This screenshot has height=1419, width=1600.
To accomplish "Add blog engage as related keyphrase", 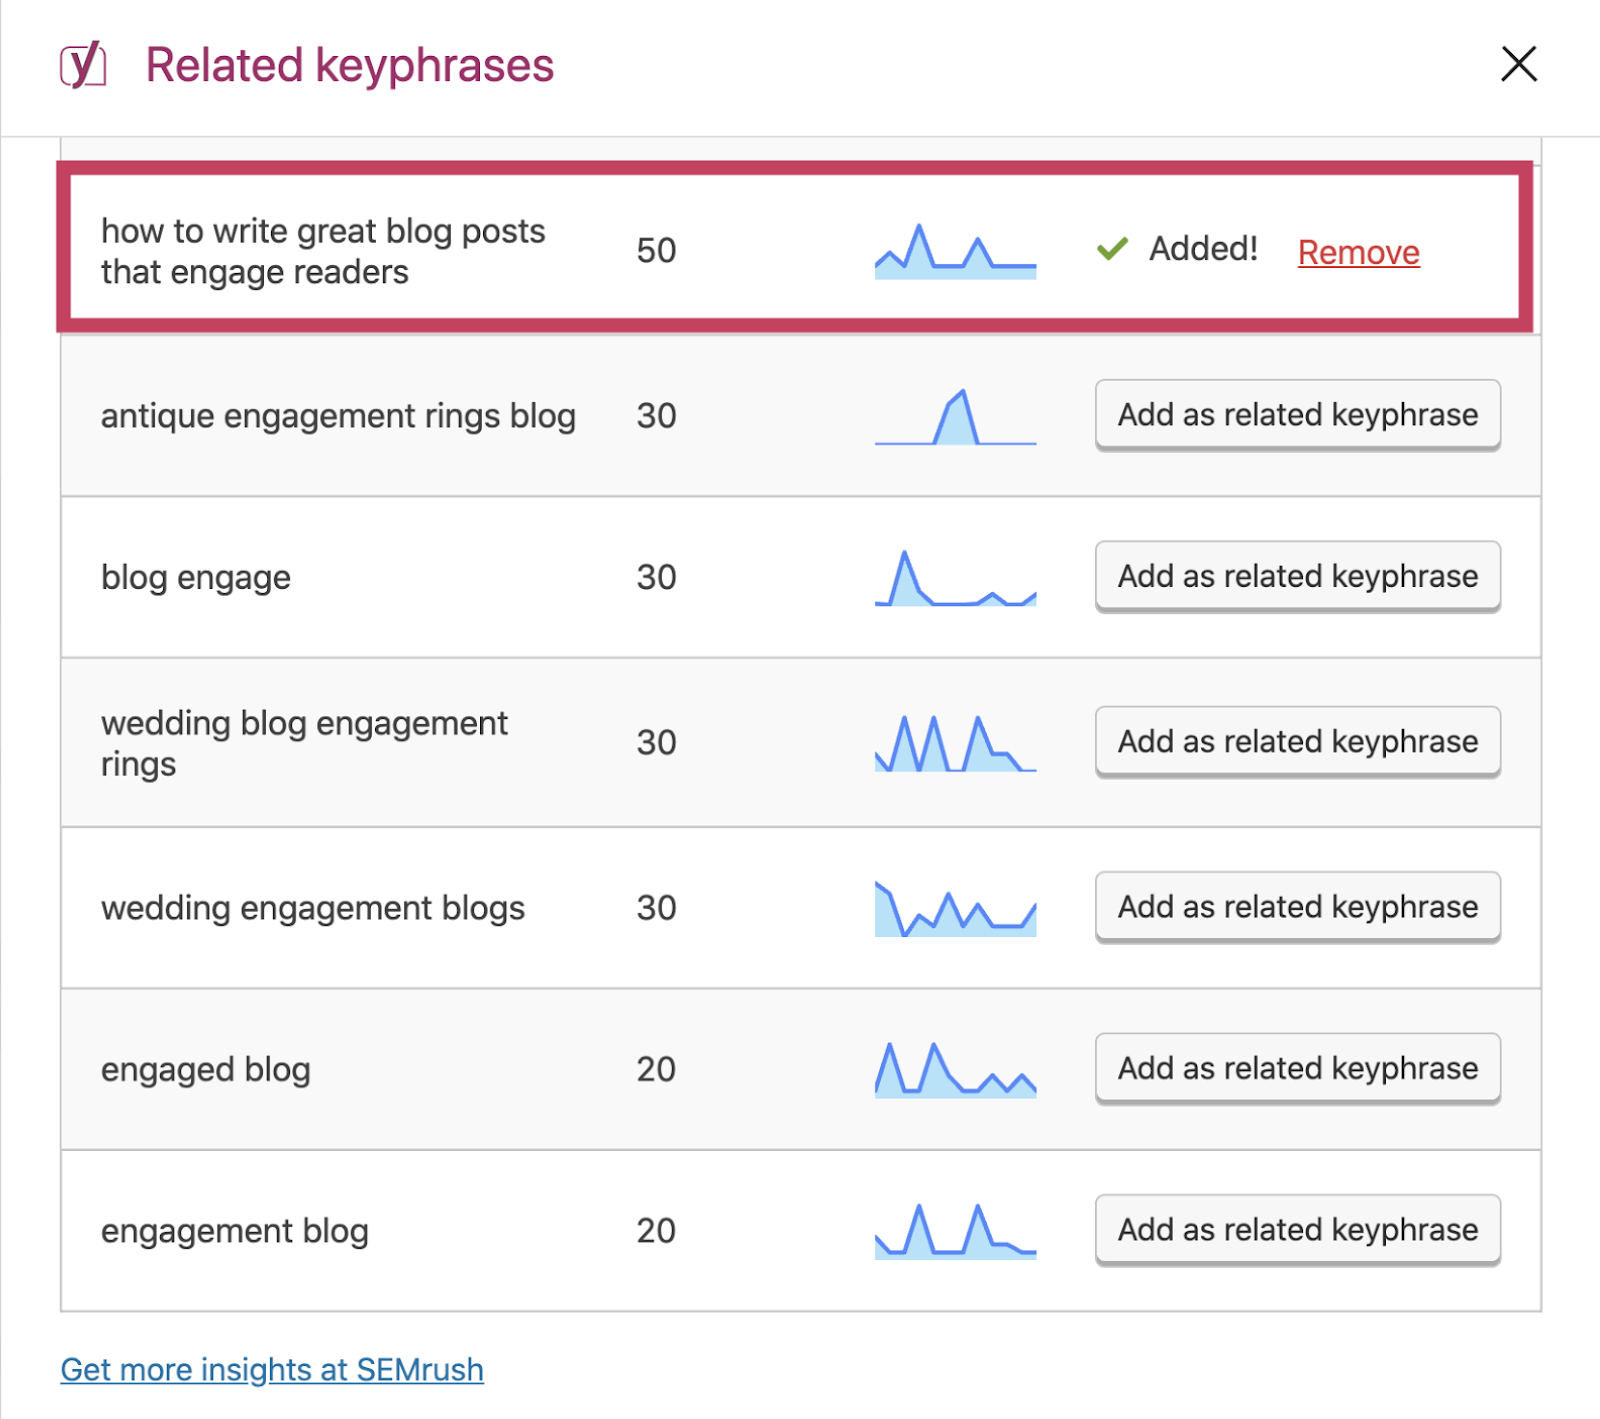I will [1297, 577].
